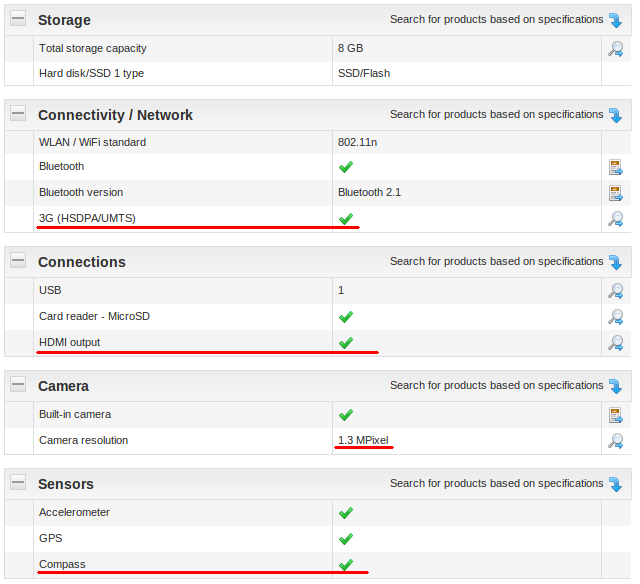Collapse the Storage section

18,19
